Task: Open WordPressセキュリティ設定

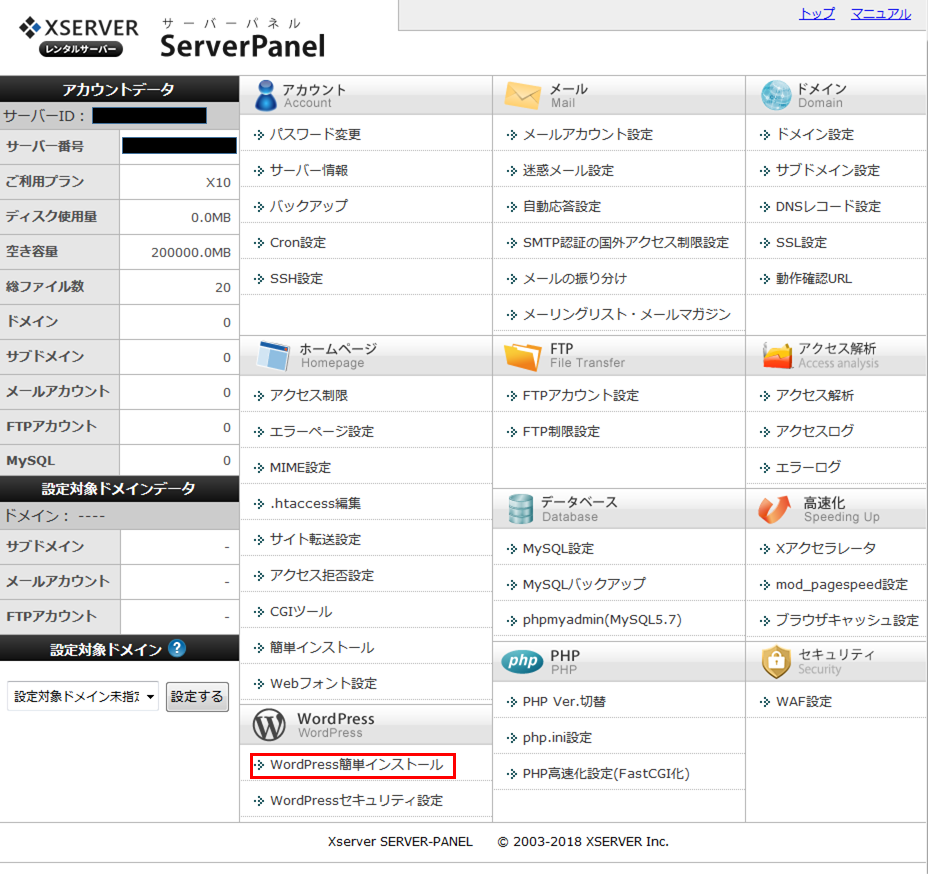Action: tap(356, 801)
